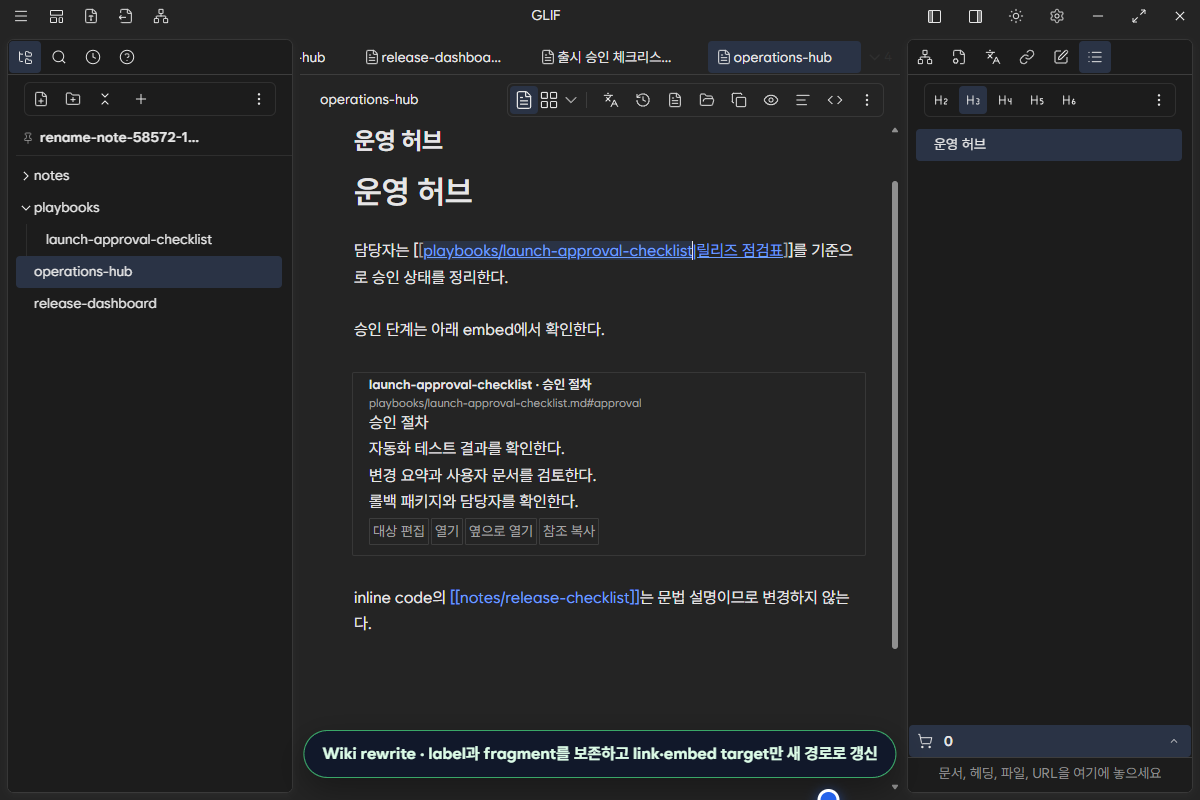Click the document text icon in editor toolbar

[x=675, y=100]
